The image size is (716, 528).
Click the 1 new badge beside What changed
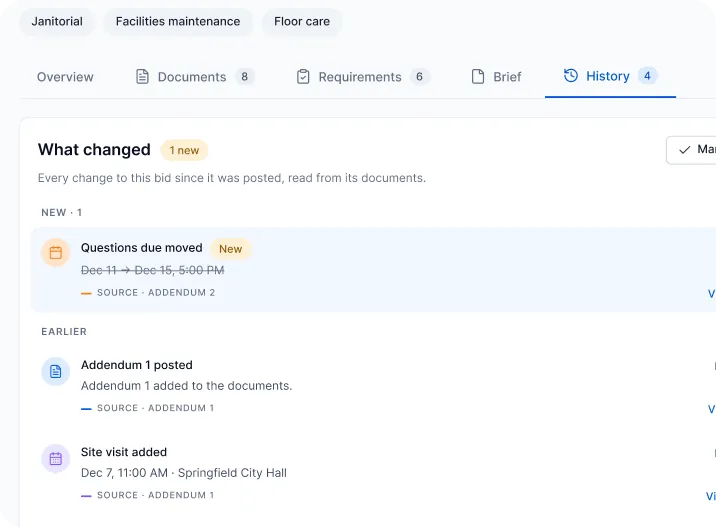point(184,150)
